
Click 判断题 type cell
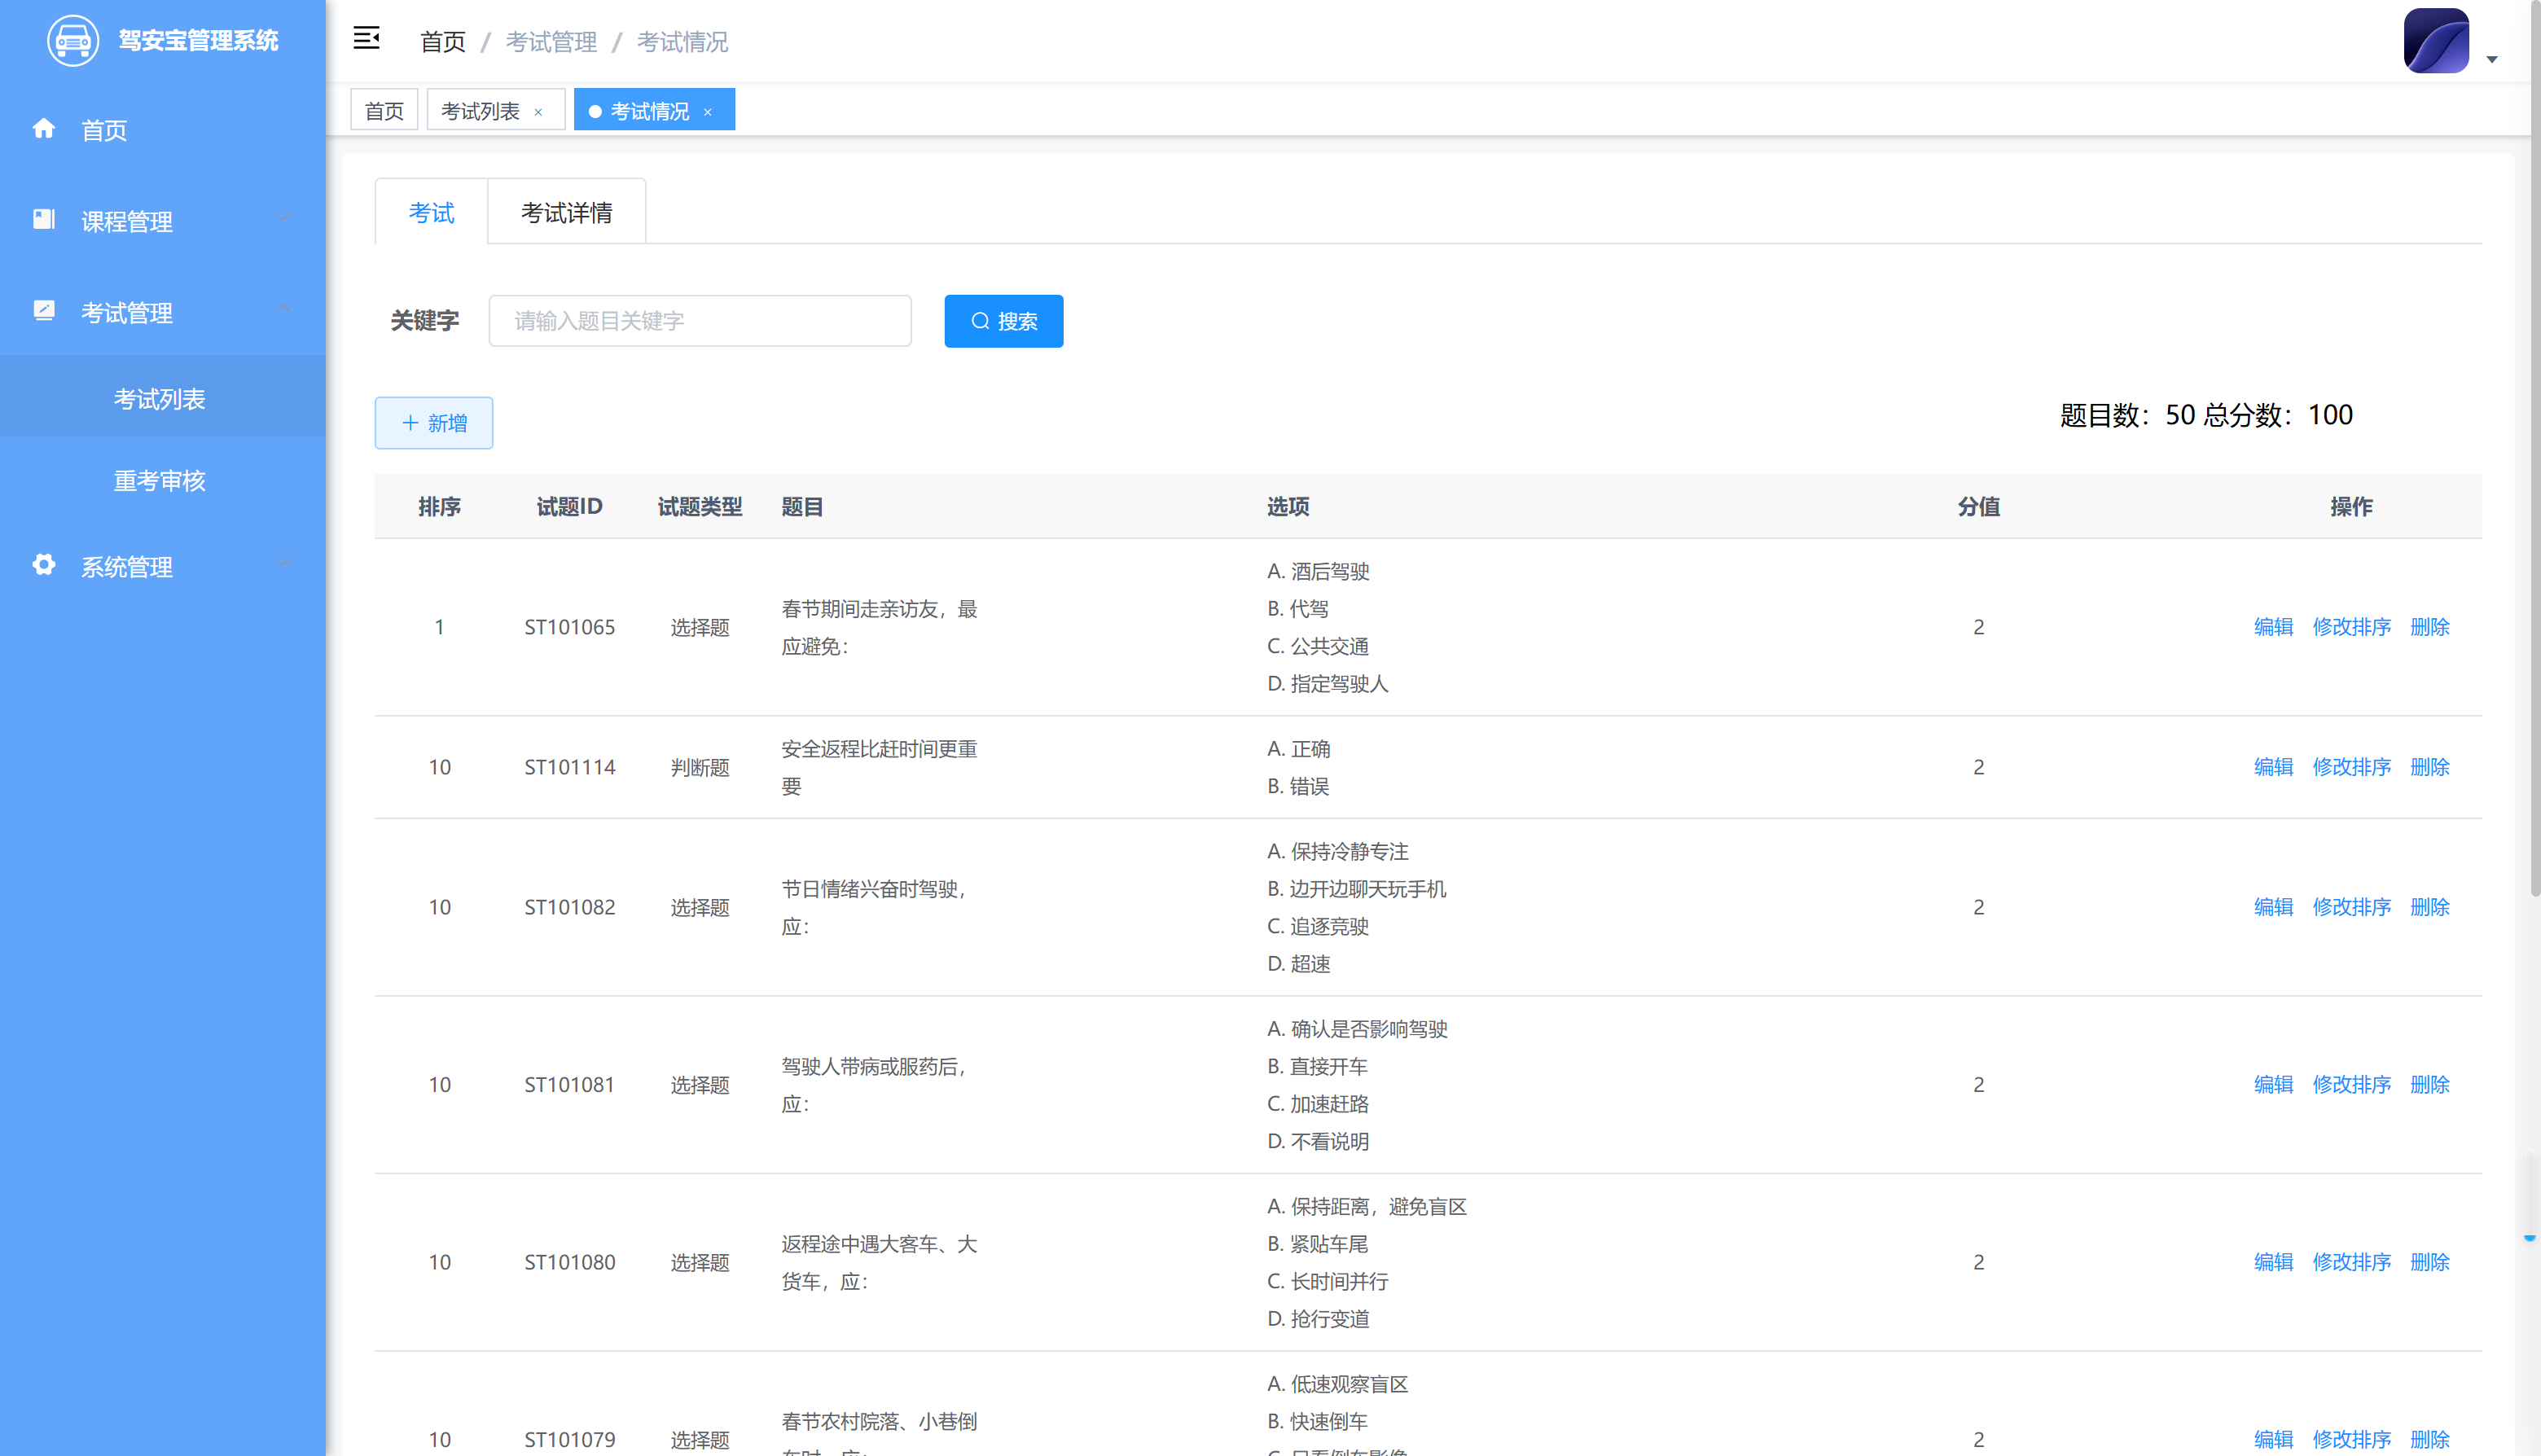coord(700,768)
